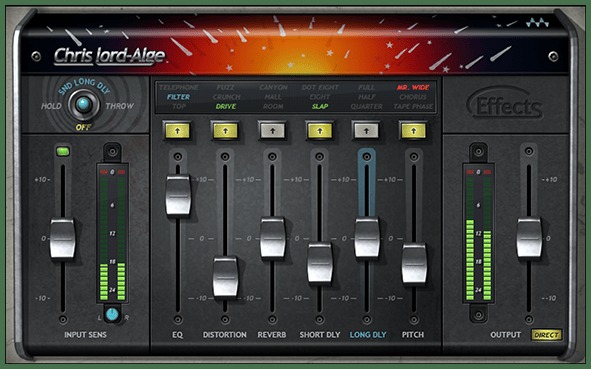591x369 pixels.
Task: Click the INPUT SENS label
Action: [x=85, y=335]
